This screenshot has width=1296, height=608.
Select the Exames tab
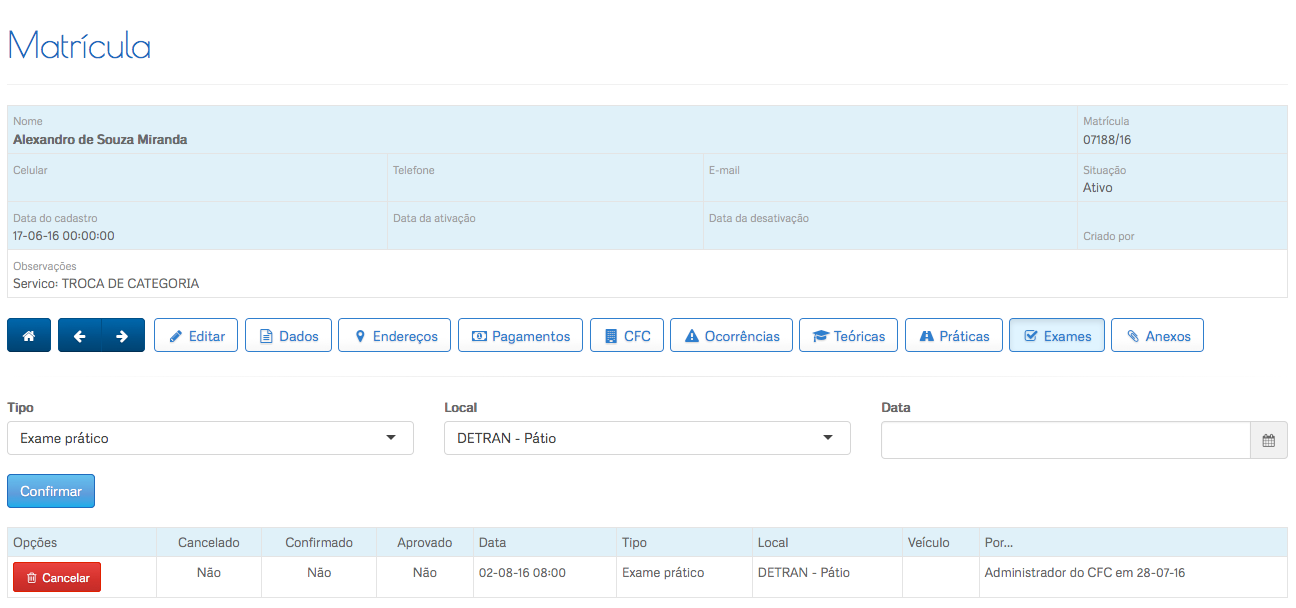pos(1056,336)
